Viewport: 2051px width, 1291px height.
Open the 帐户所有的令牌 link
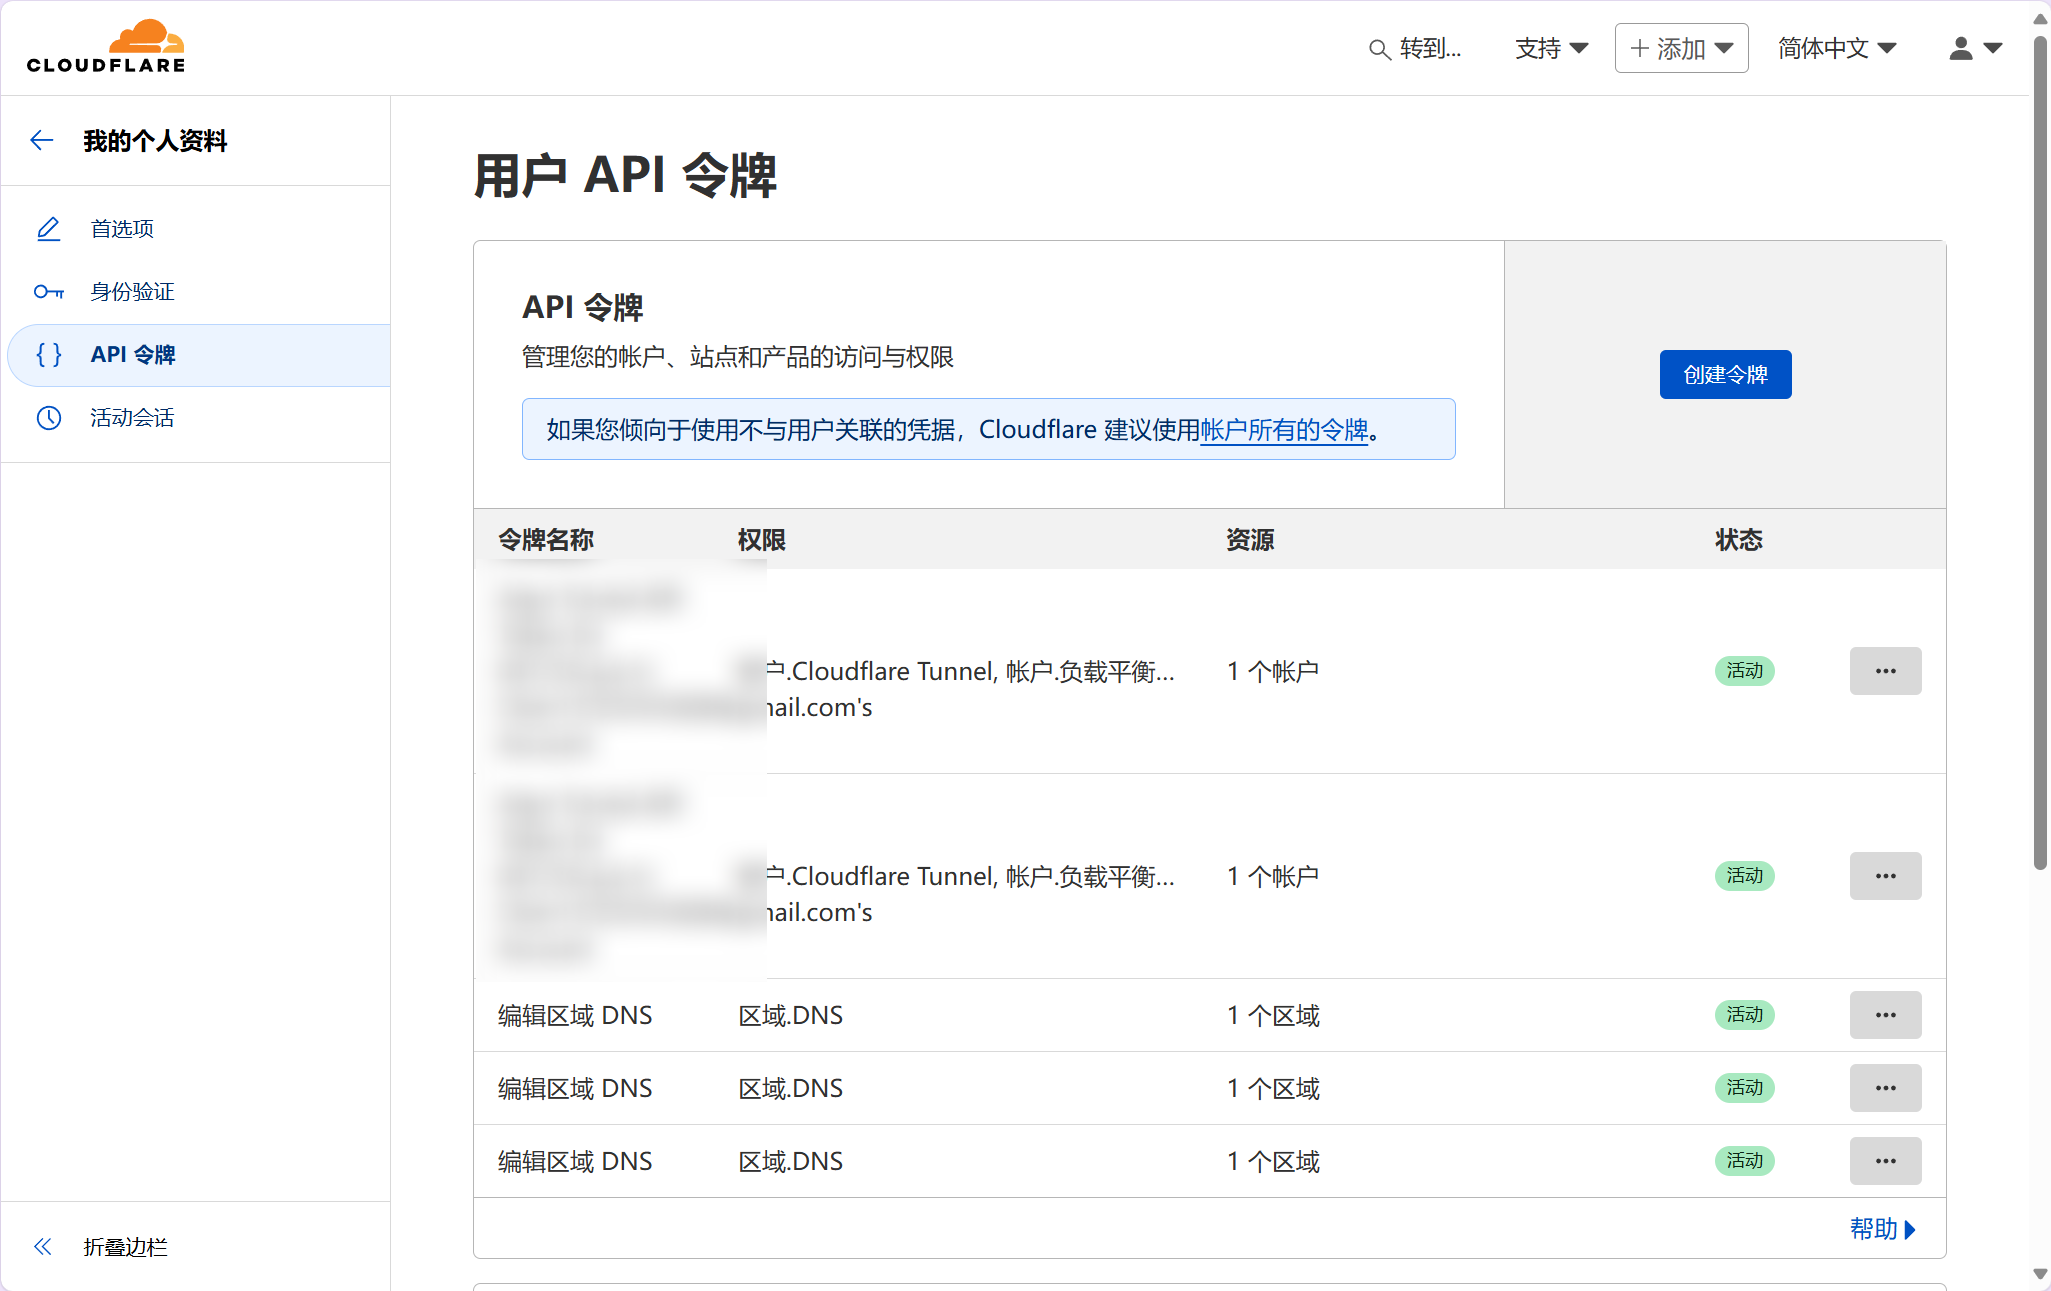pyautogui.click(x=1284, y=430)
